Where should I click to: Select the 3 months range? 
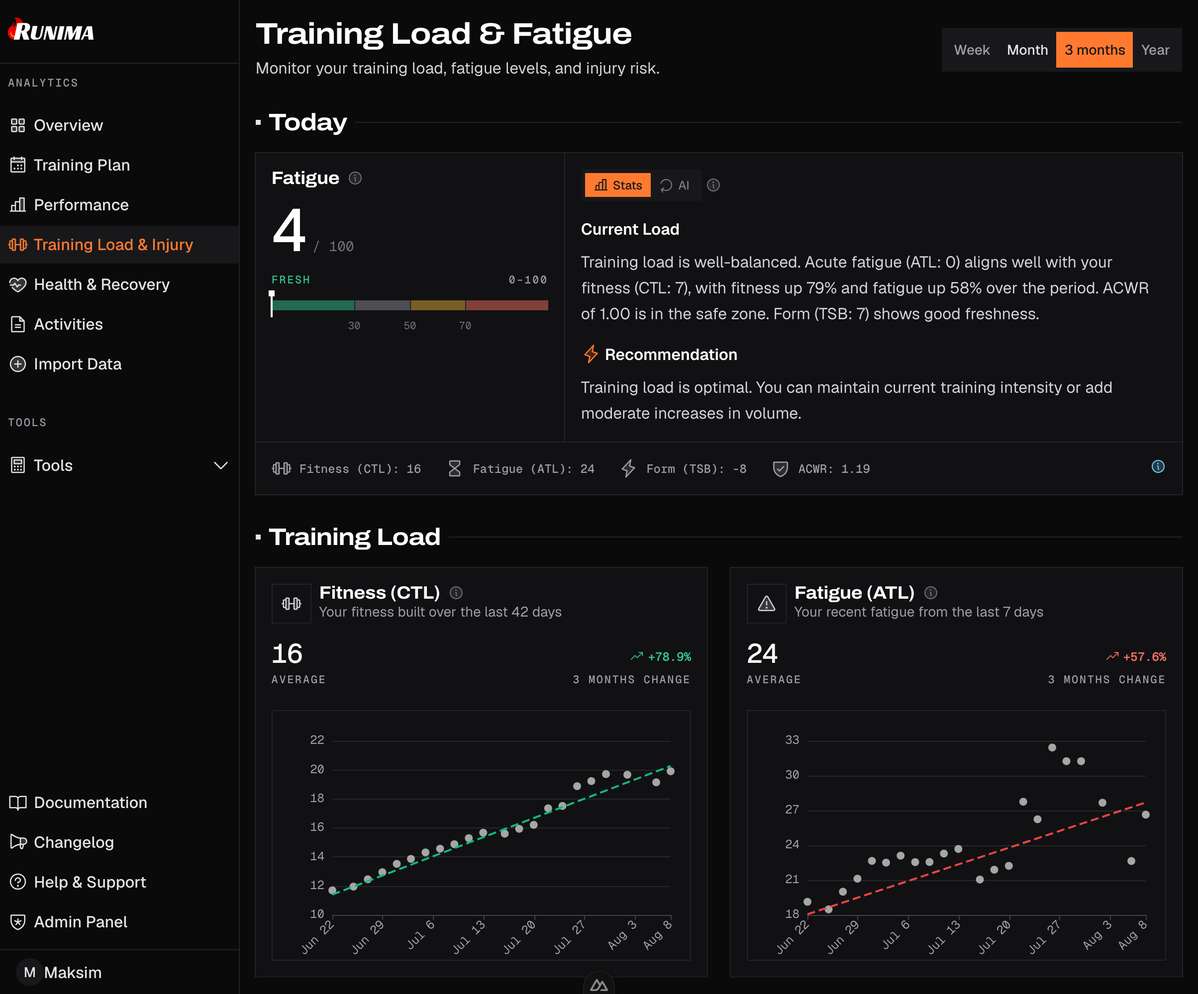coord(1094,50)
